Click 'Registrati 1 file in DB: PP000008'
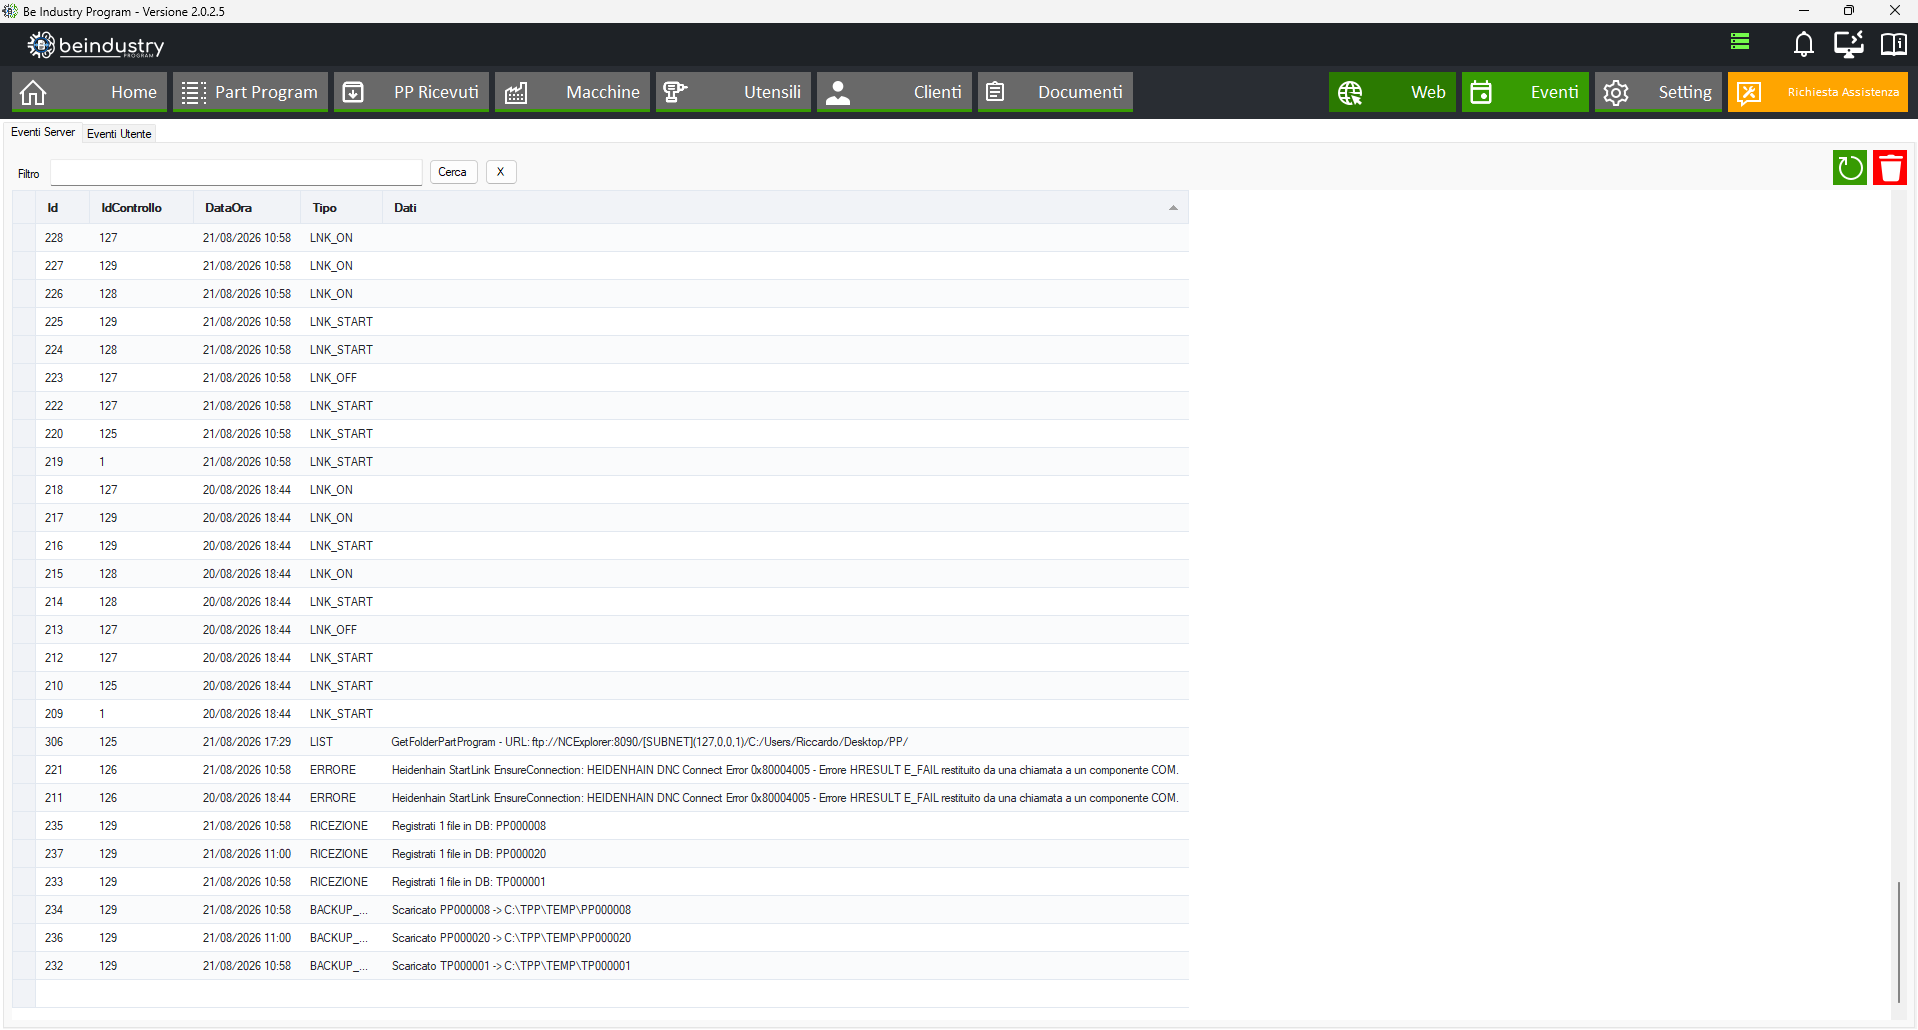 (x=469, y=826)
